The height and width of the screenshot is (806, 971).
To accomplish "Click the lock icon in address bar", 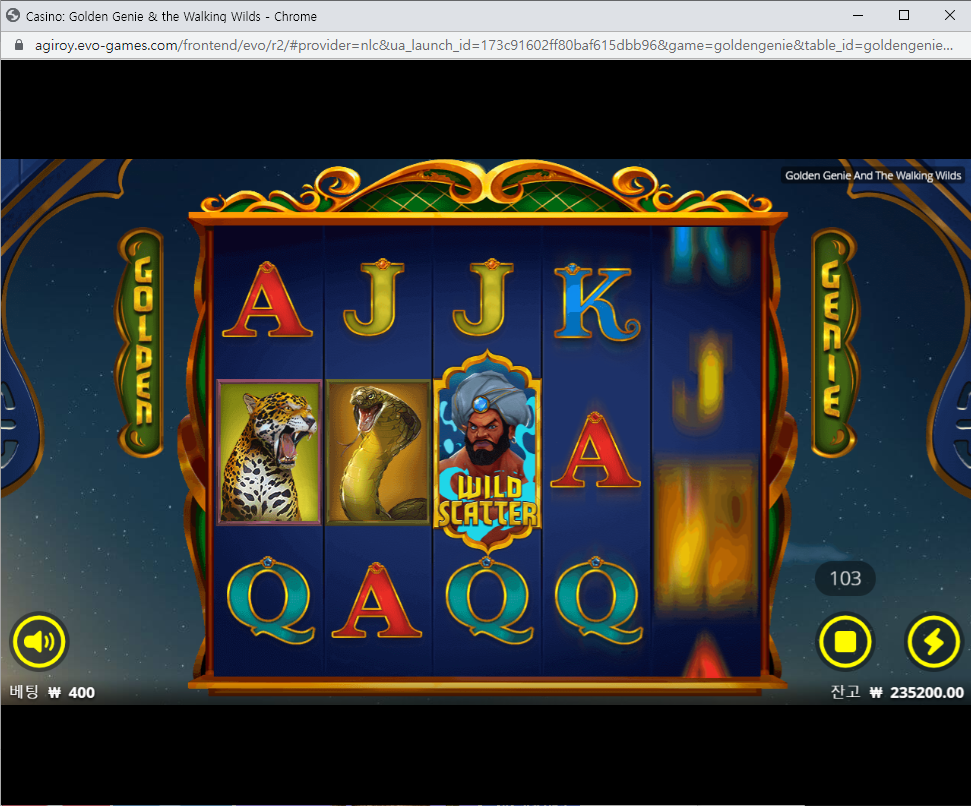I will click(x=19, y=45).
